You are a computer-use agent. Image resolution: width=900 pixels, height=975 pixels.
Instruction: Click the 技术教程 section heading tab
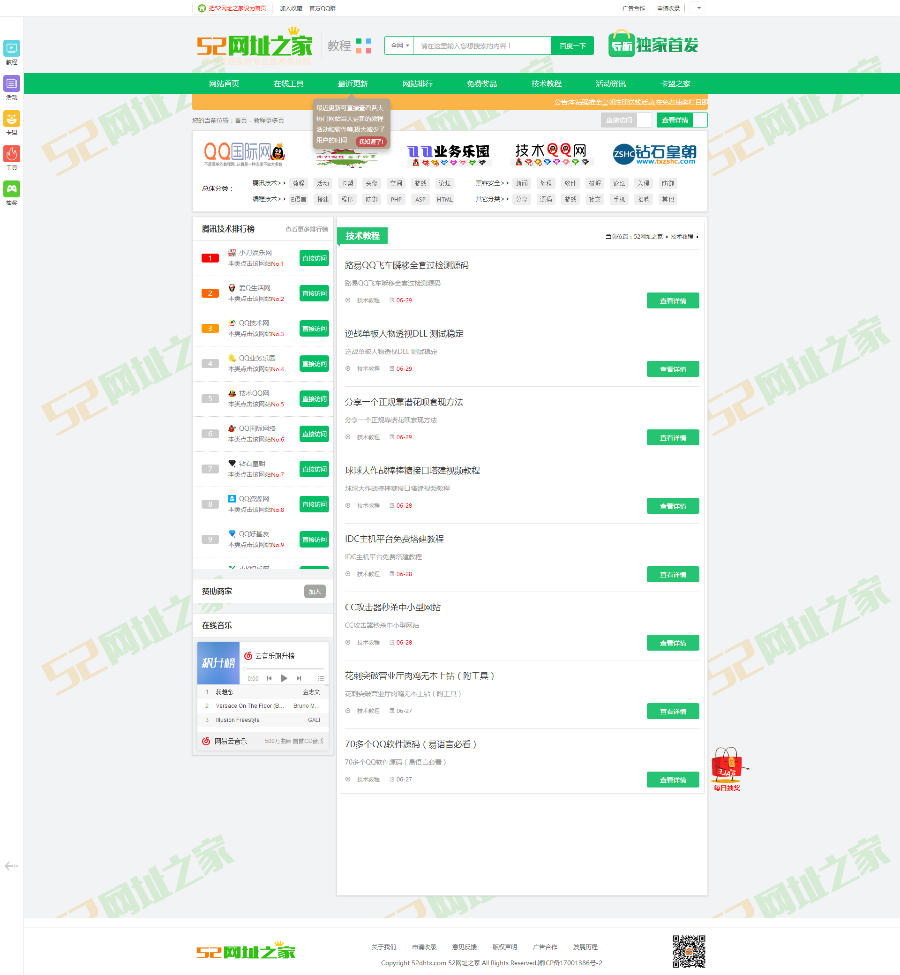[x=363, y=236]
